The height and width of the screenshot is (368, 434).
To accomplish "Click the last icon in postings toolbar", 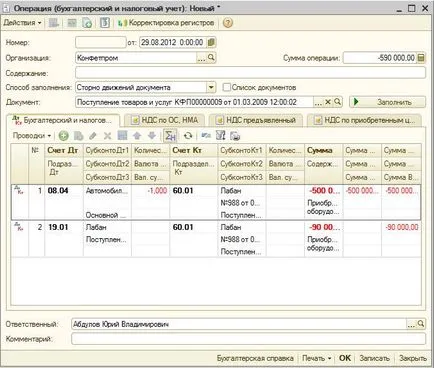I will [235, 136].
